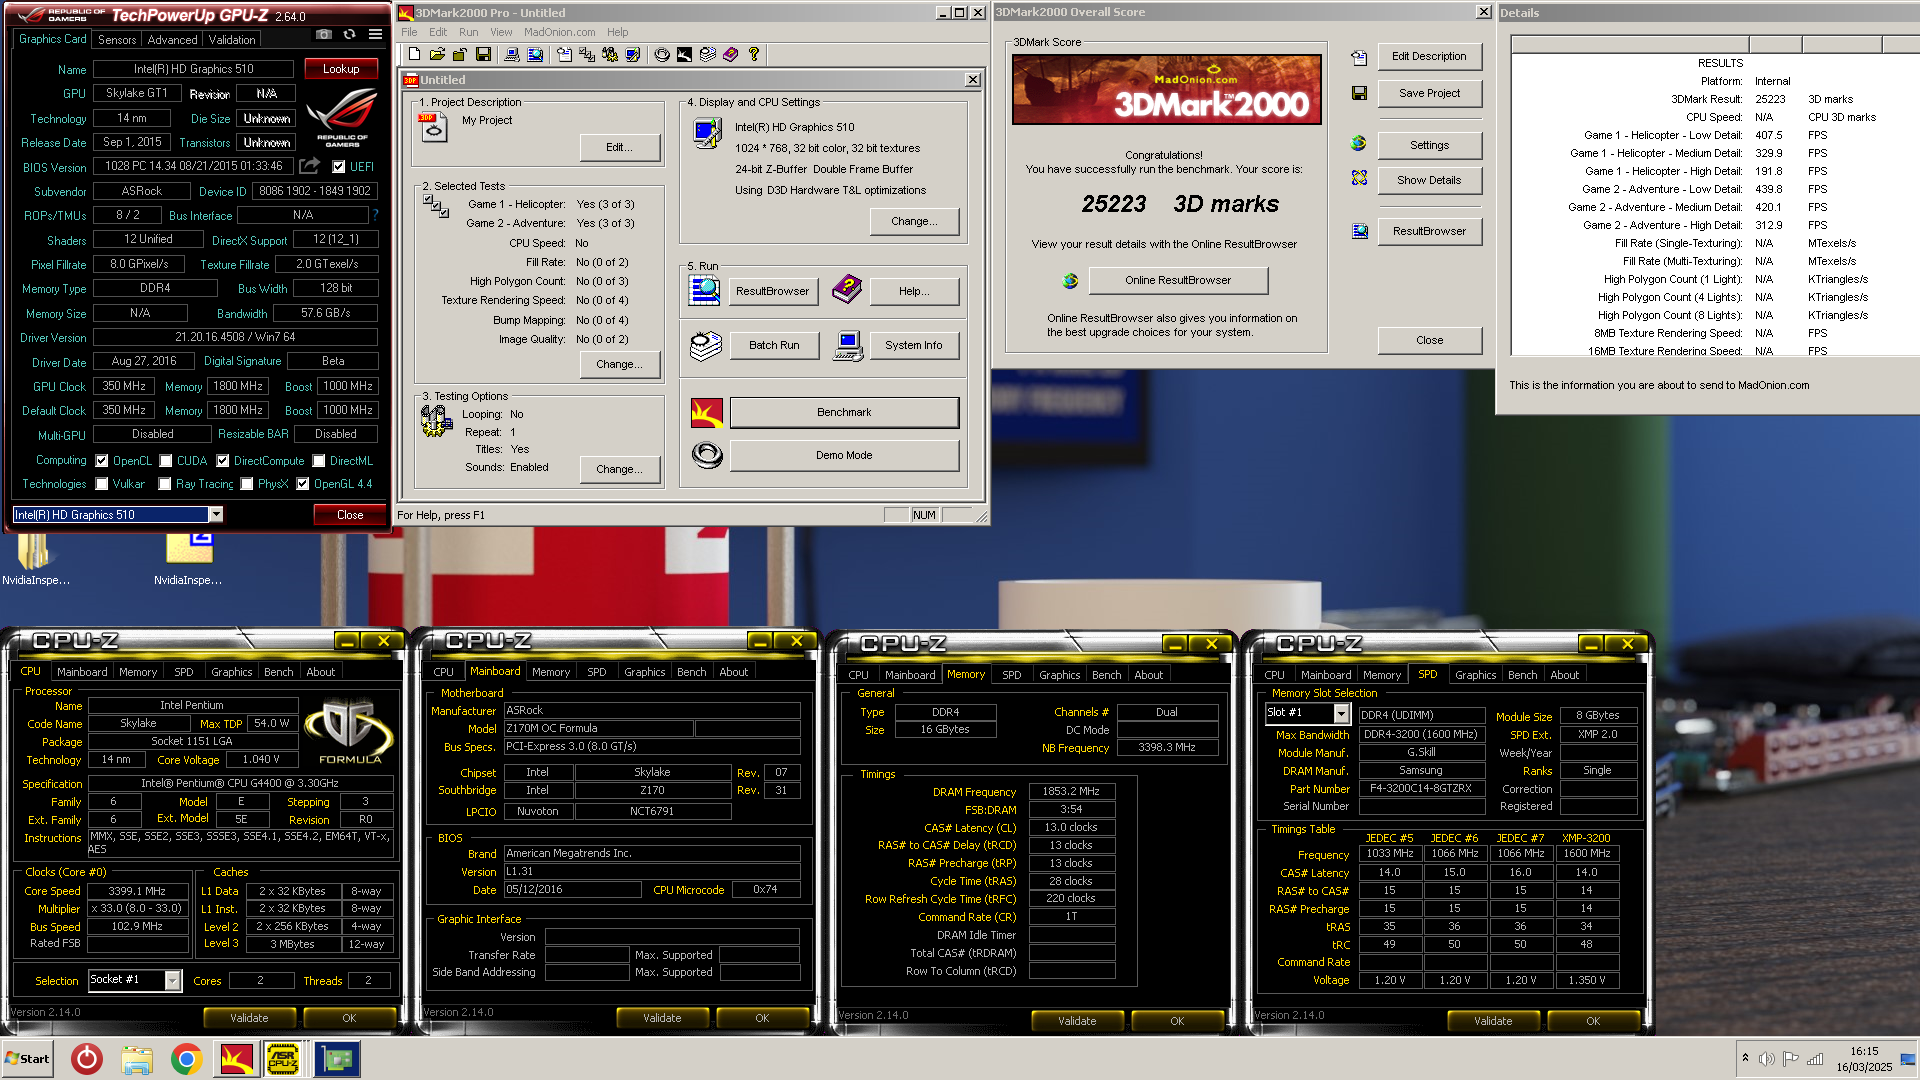Click the demo mode ring toolbar icon

click(x=662, y=55)
